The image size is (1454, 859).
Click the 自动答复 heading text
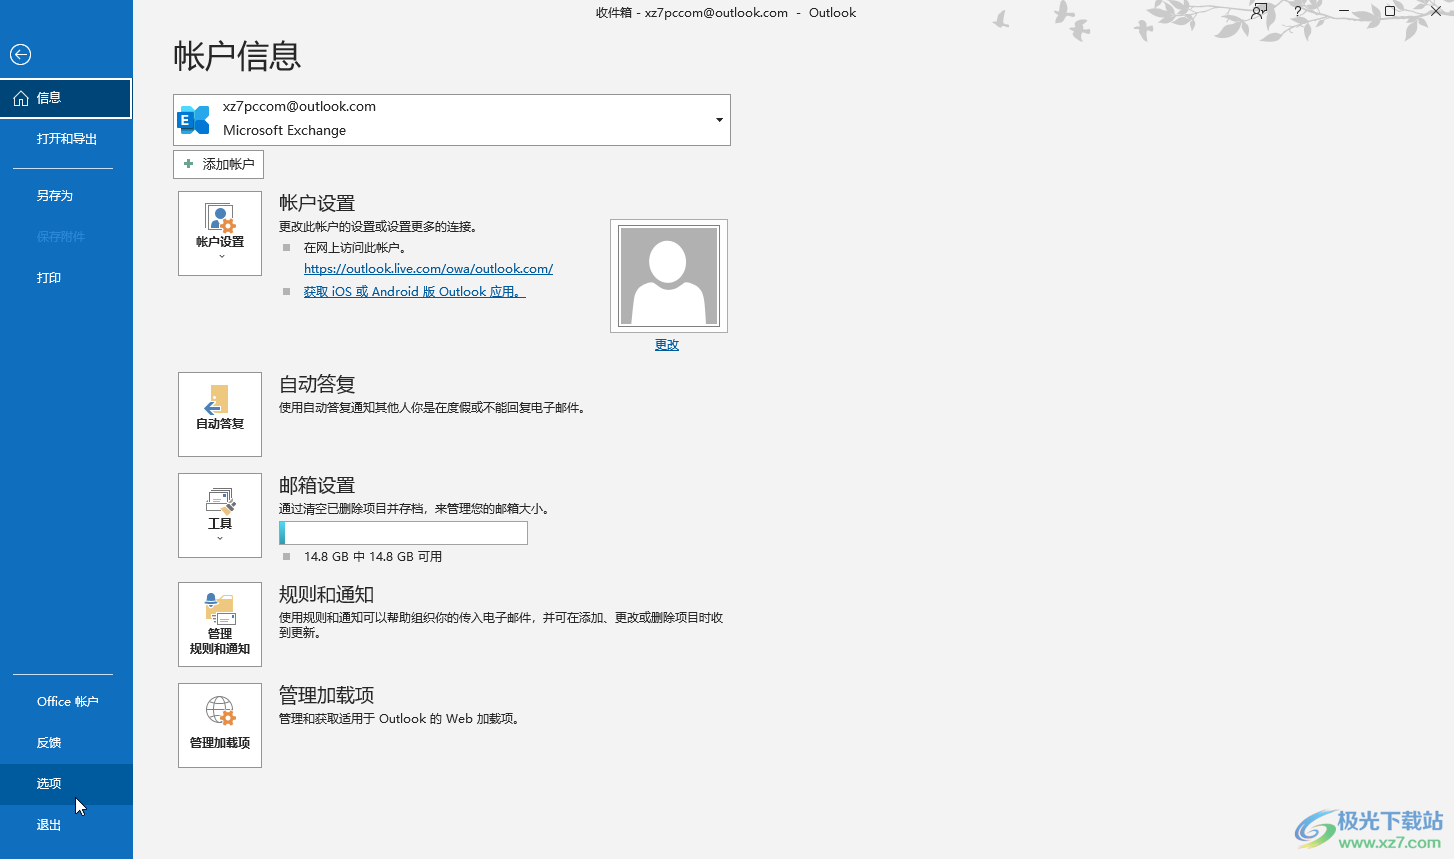[x=317, y=384]
